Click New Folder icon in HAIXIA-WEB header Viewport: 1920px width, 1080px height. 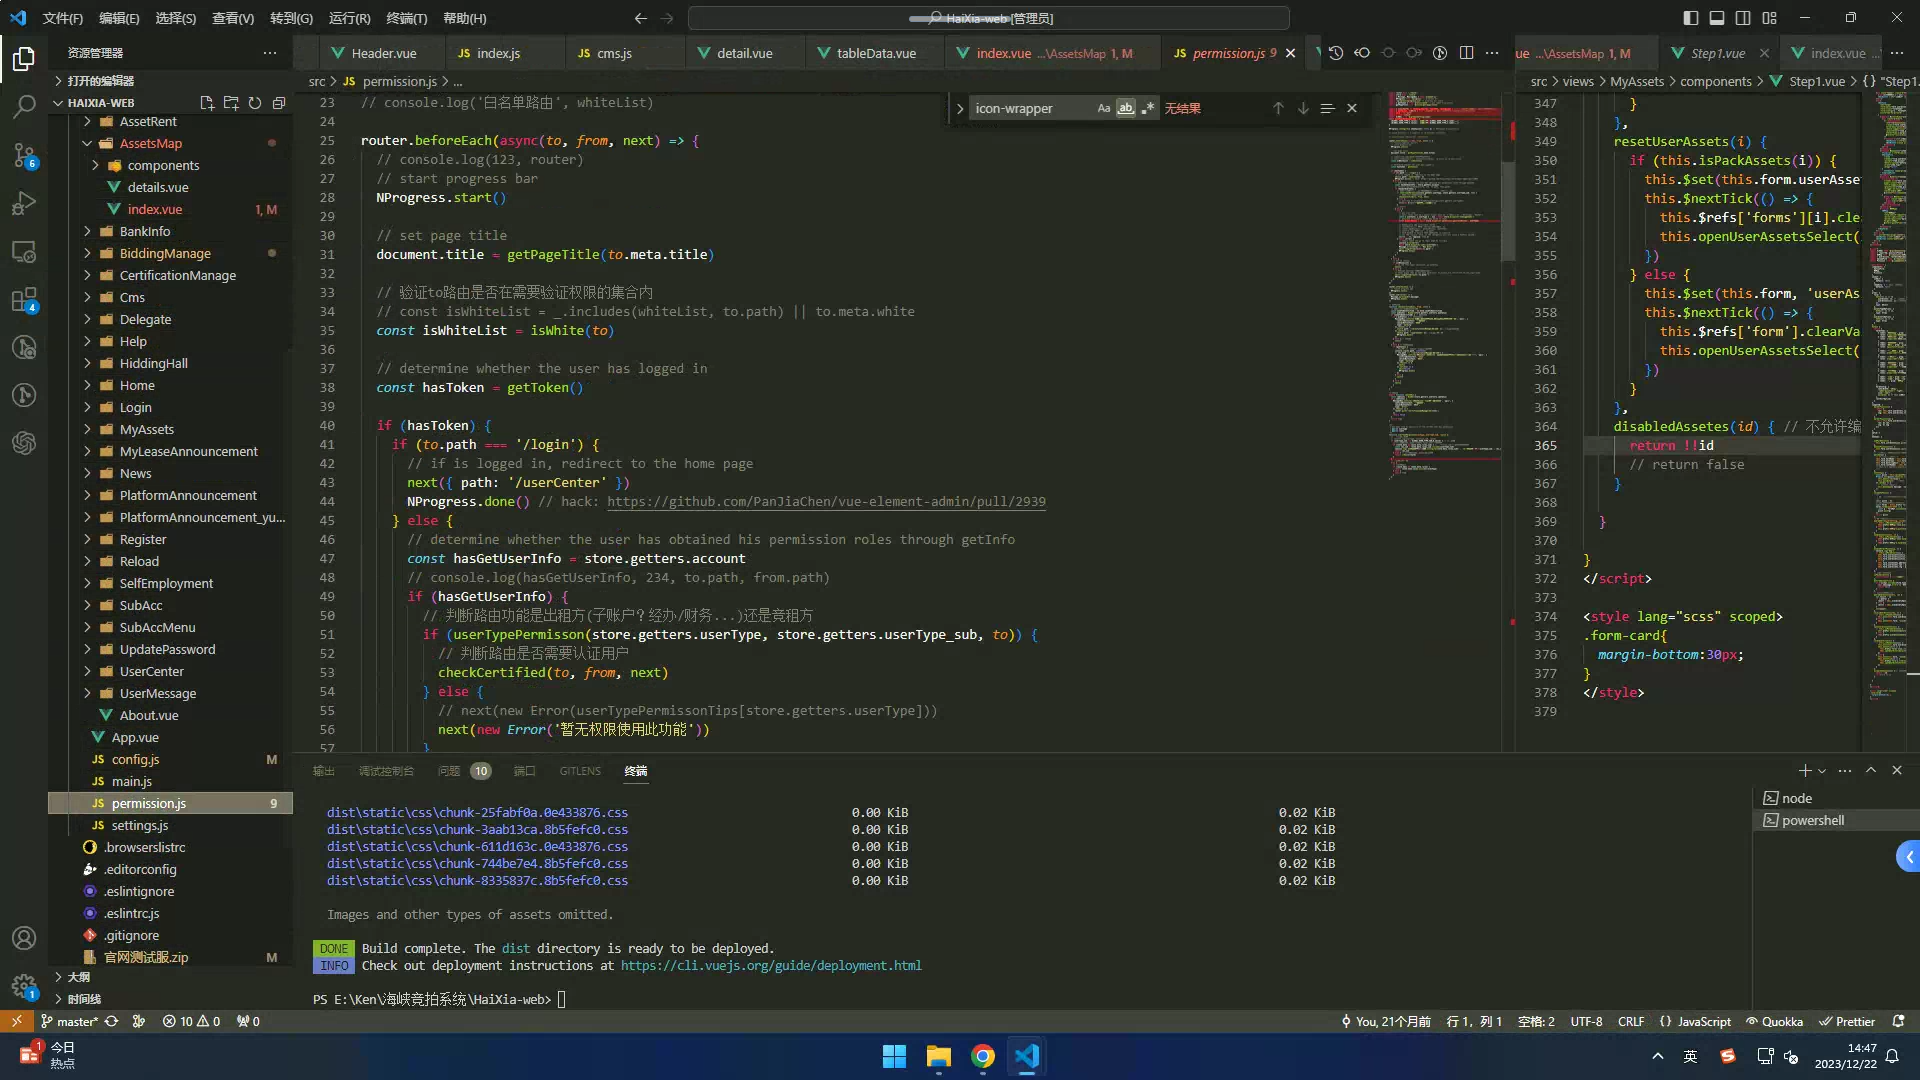pos(231,103)
